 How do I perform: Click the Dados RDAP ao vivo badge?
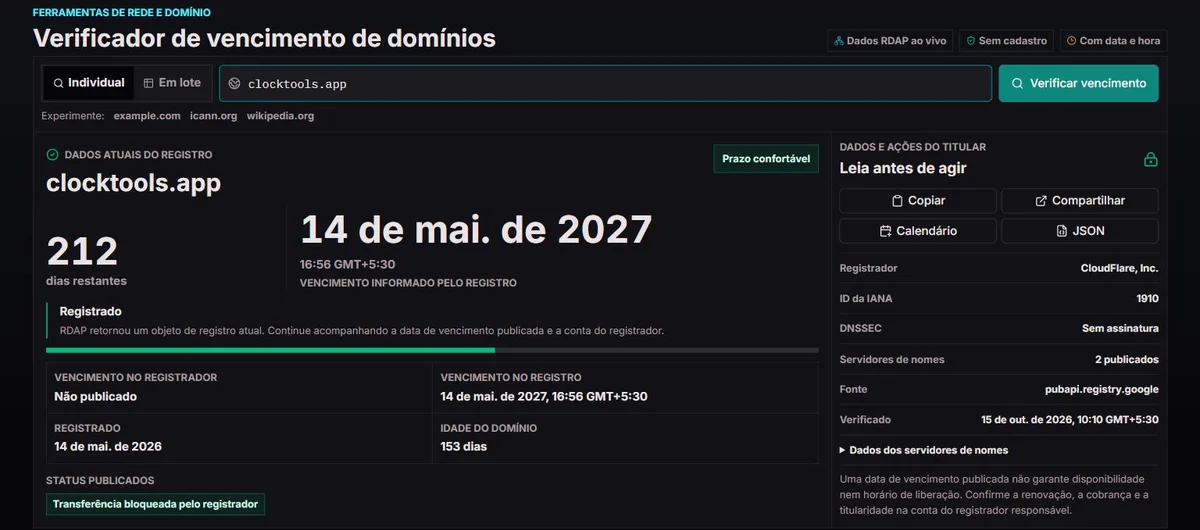(x=890, y=41)
